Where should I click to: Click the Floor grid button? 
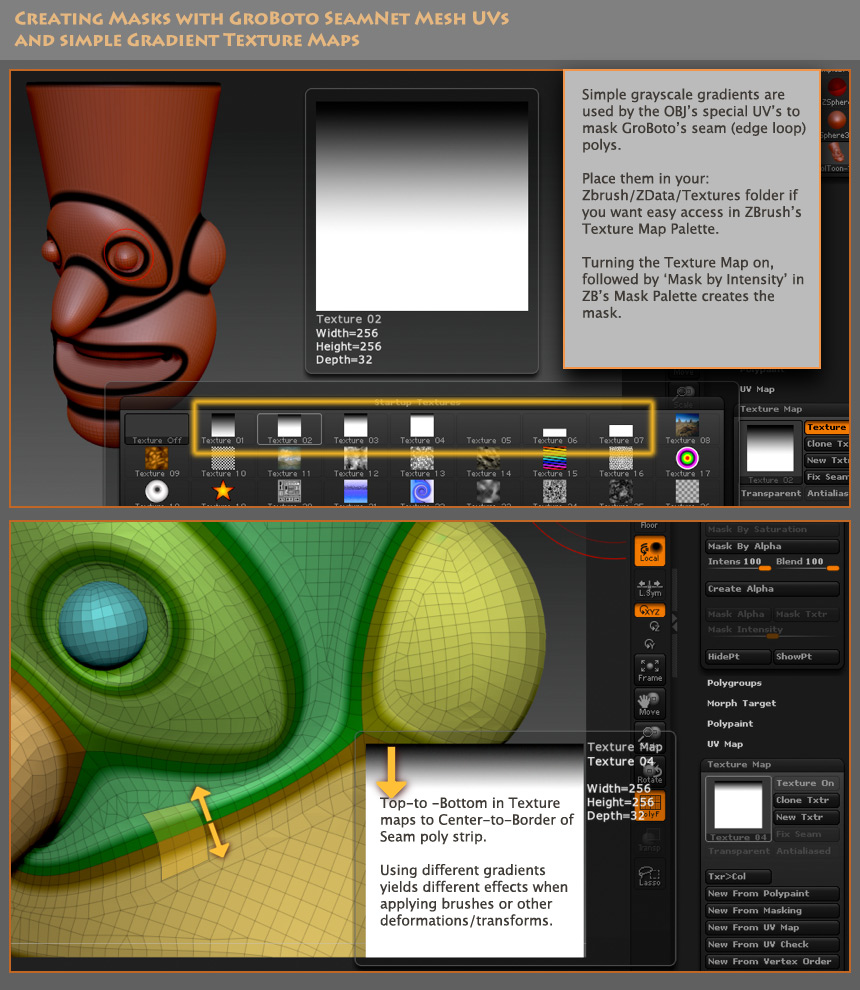click(649, 525)
